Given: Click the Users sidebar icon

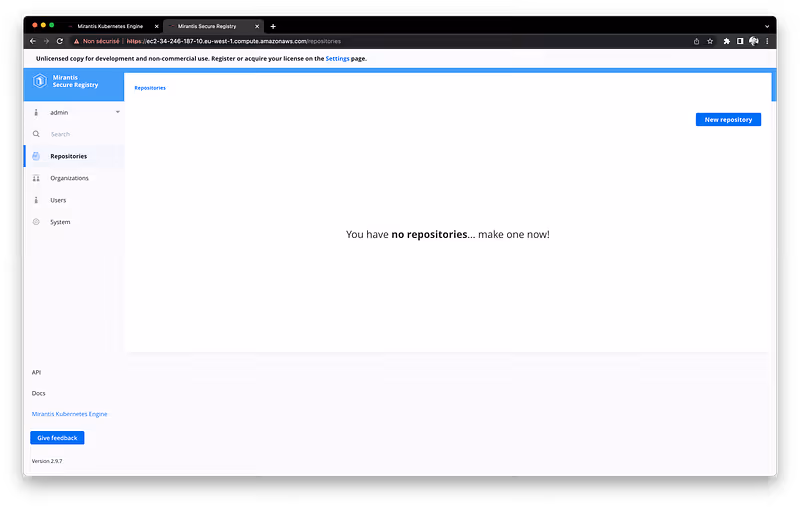Looking at the screenshot, I should (x=36, y=200).
